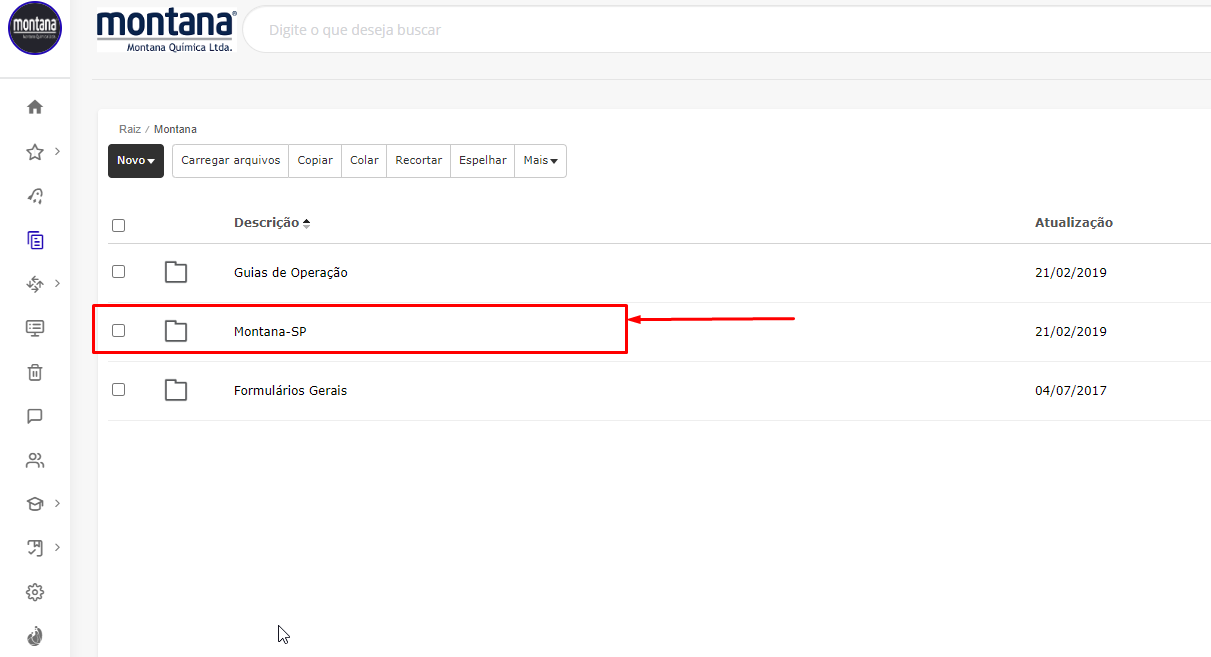Select Espelhar in the toolbar
Viewport: 1211px width, 657px height.
pos(482,161)
